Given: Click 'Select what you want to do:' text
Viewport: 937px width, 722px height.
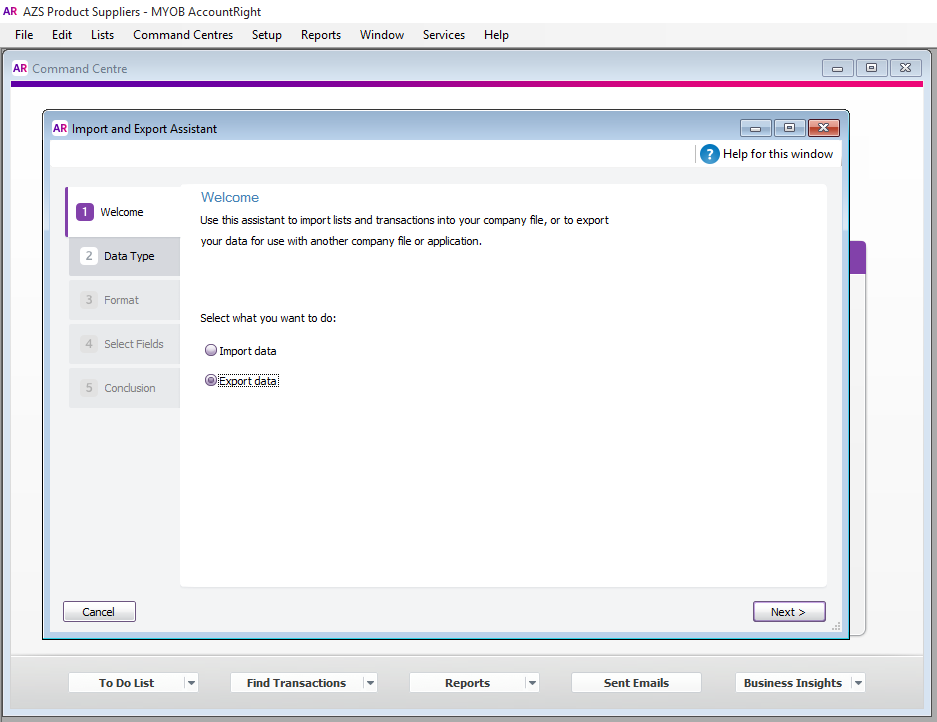Looking at the screenshot, I should pos(268,318).
